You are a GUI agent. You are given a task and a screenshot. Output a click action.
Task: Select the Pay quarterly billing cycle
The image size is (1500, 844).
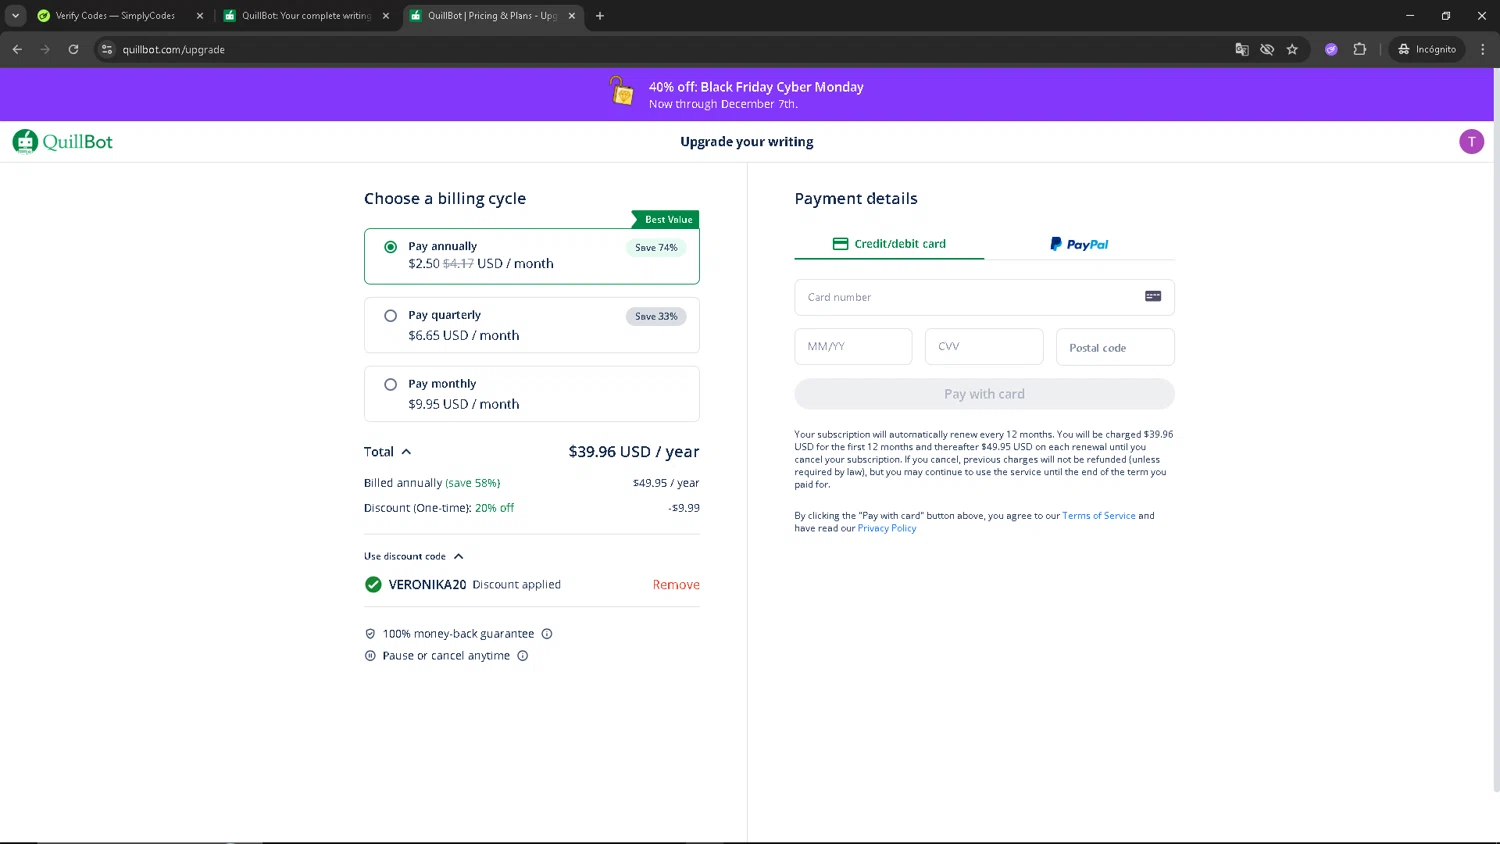[391, 316]
